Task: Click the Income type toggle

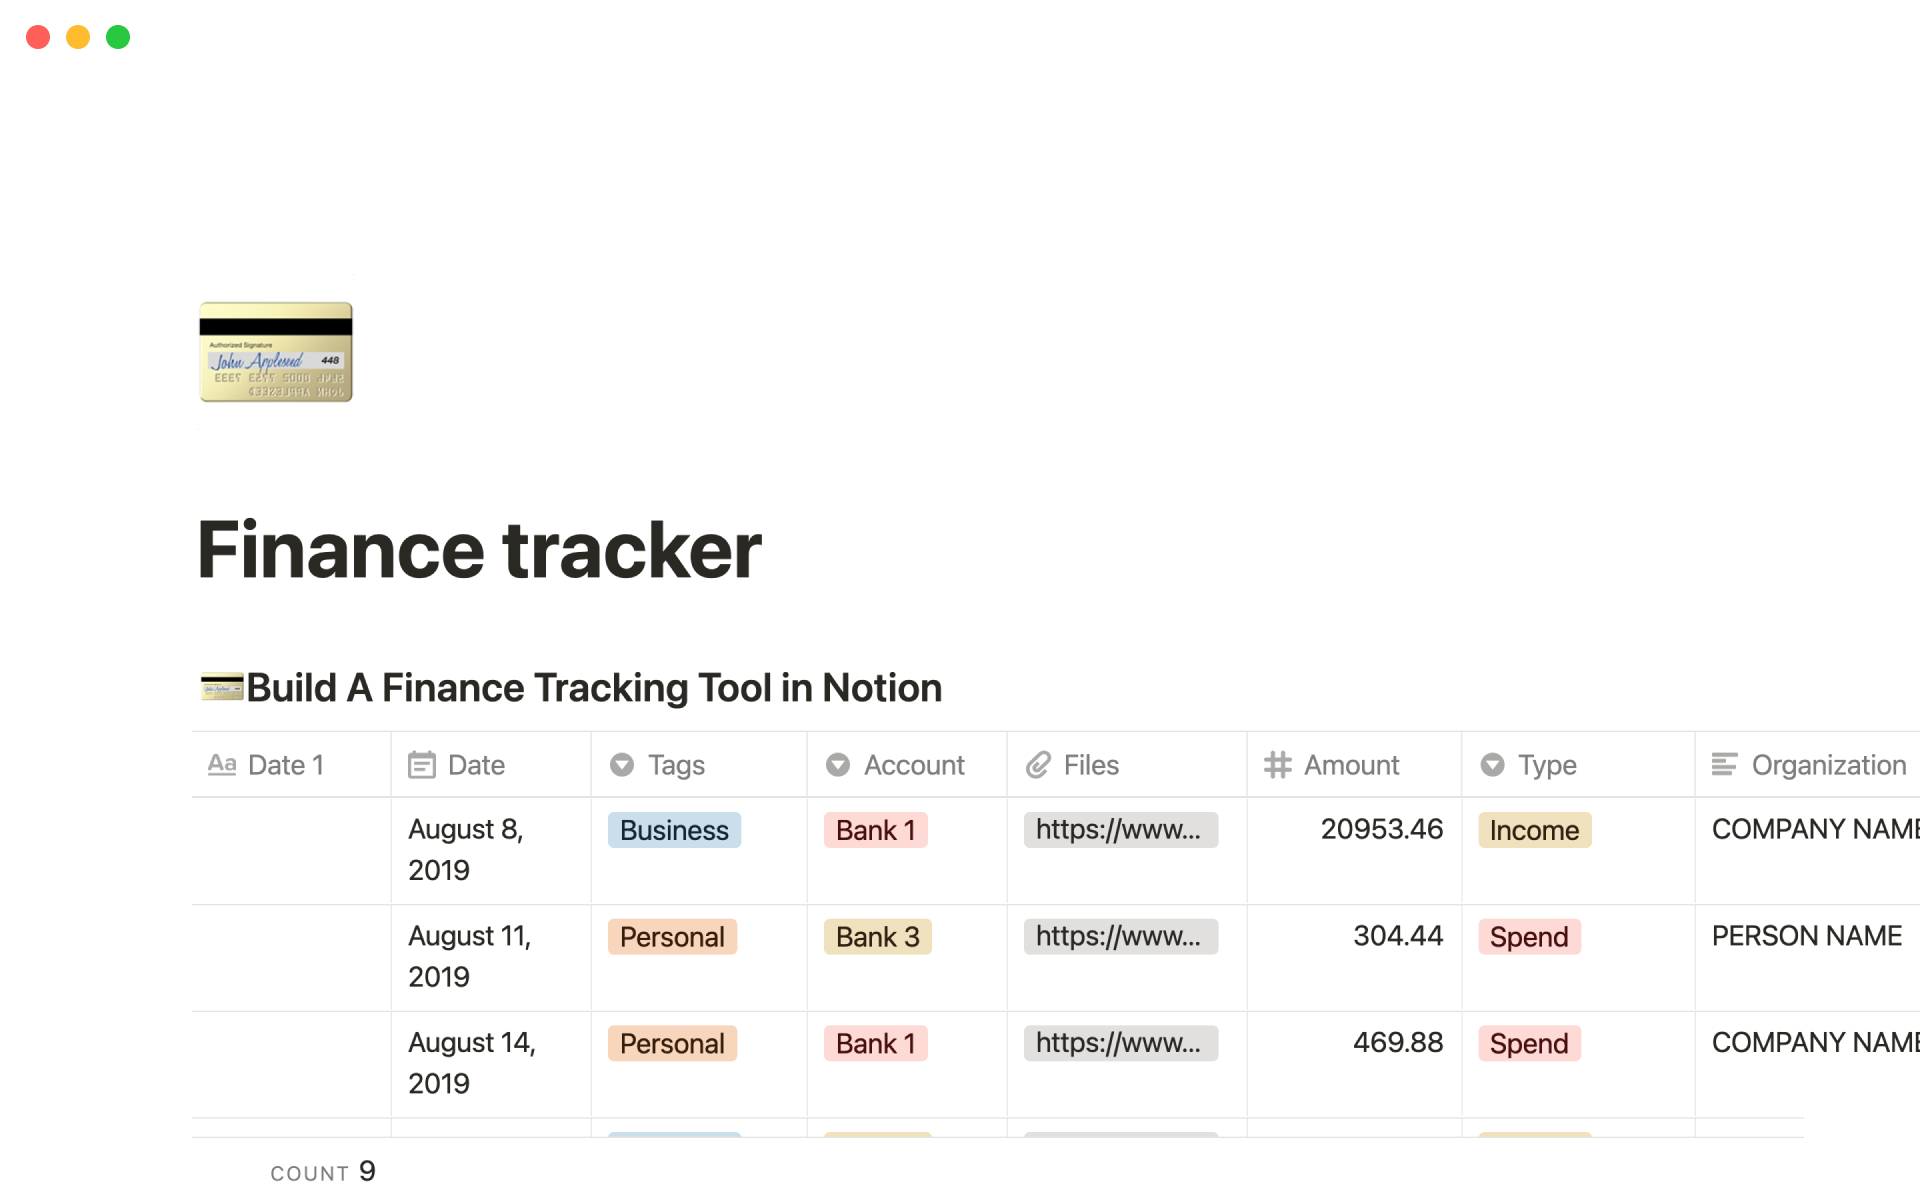Action: click(x=1532, y=829)
